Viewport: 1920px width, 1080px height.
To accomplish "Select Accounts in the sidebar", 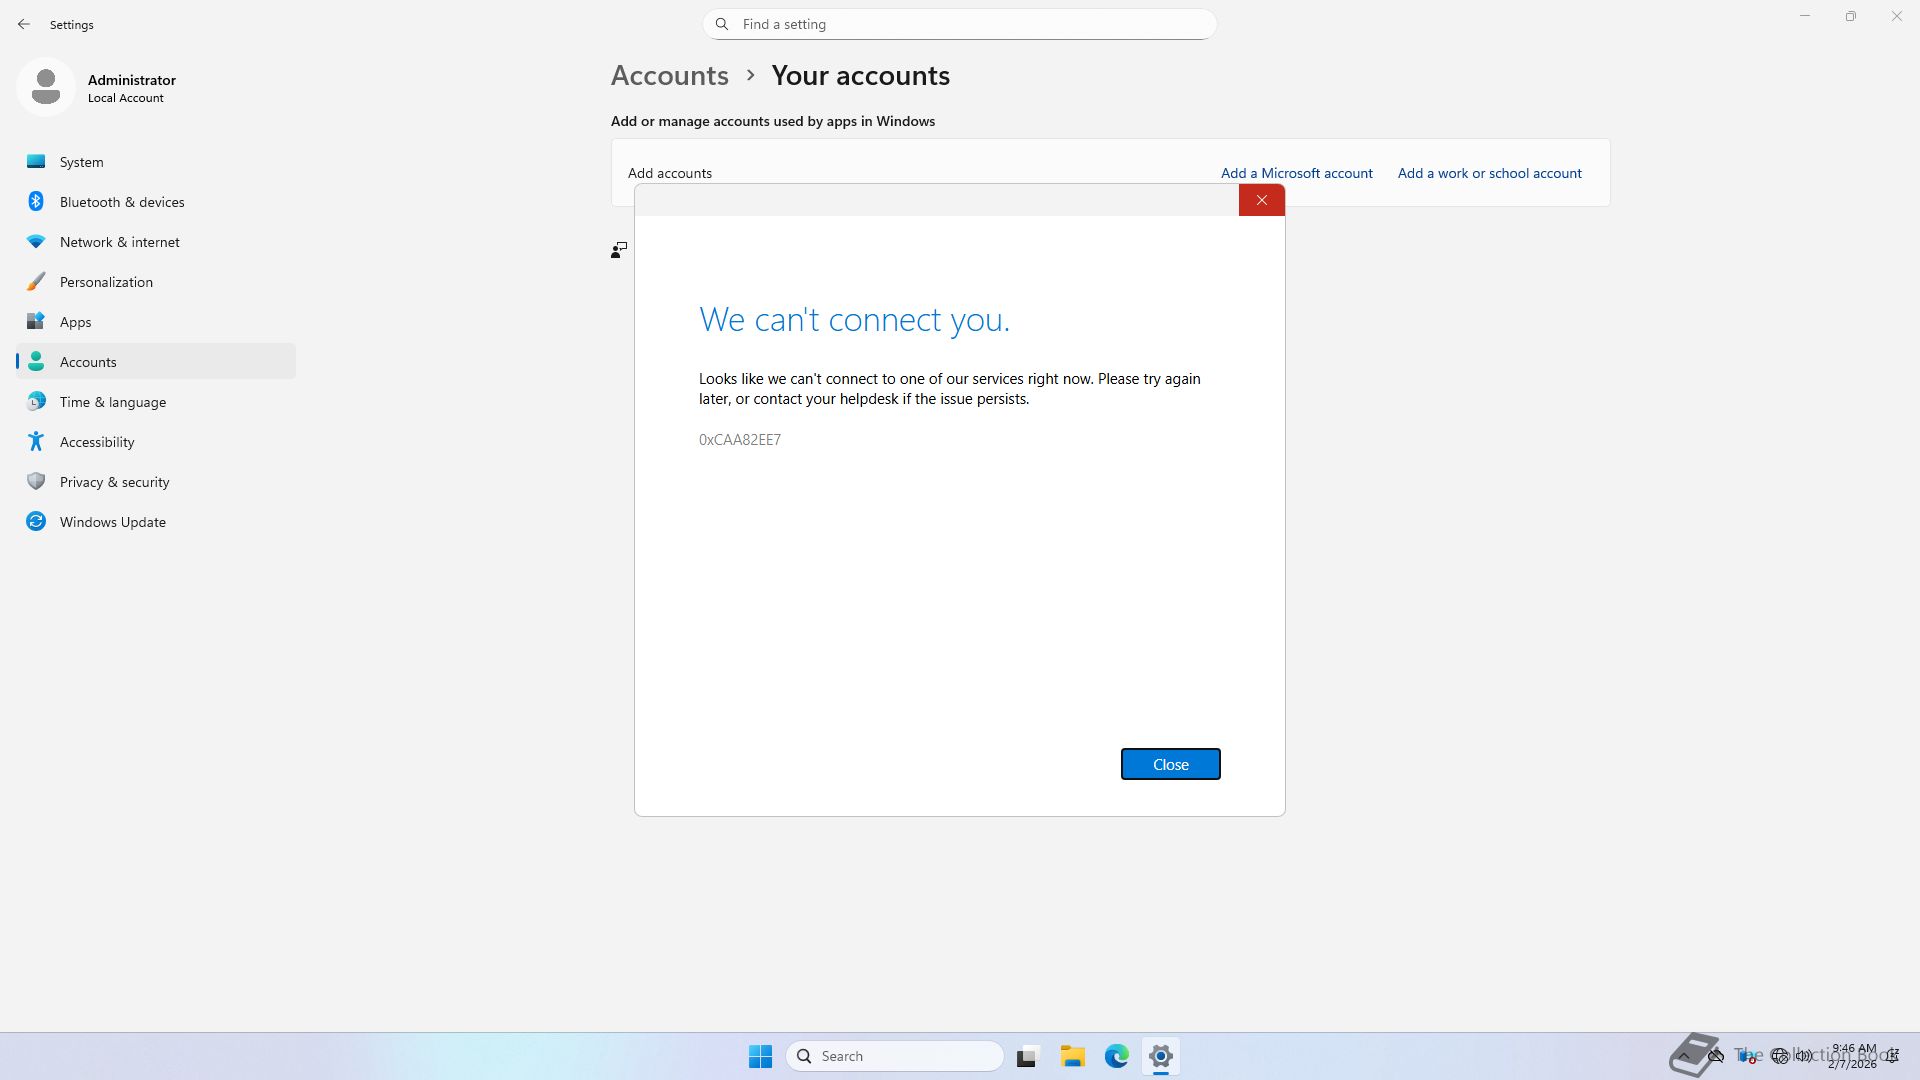I will tap(88, 362).
